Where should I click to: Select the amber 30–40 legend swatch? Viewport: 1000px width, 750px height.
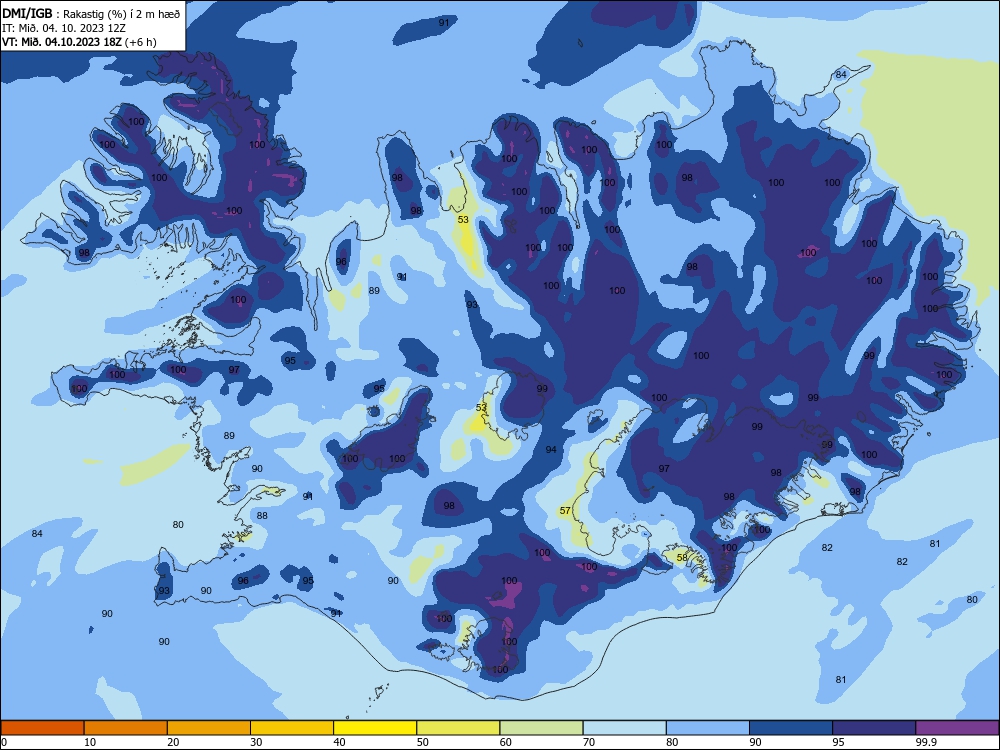click(x=292, y=728)
